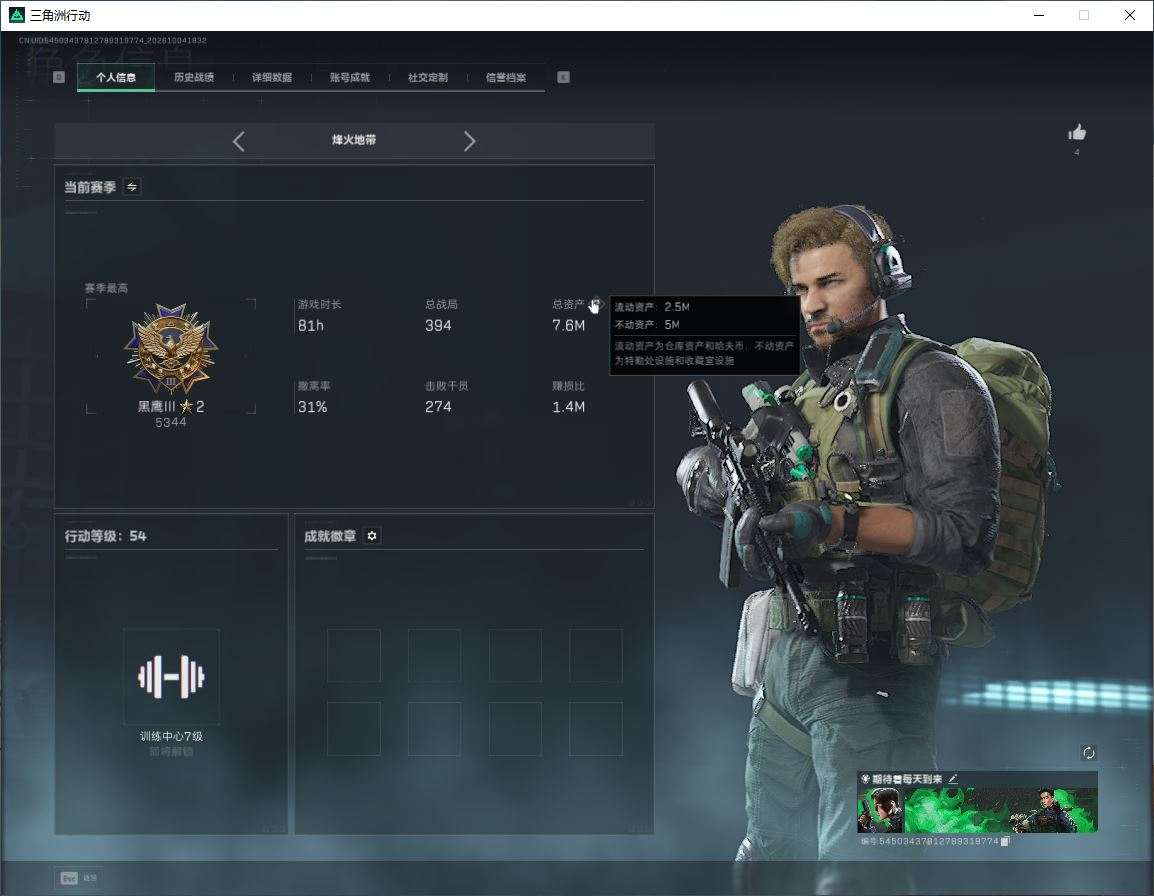View the 信誉档案 tab

(x=506, y=77)
